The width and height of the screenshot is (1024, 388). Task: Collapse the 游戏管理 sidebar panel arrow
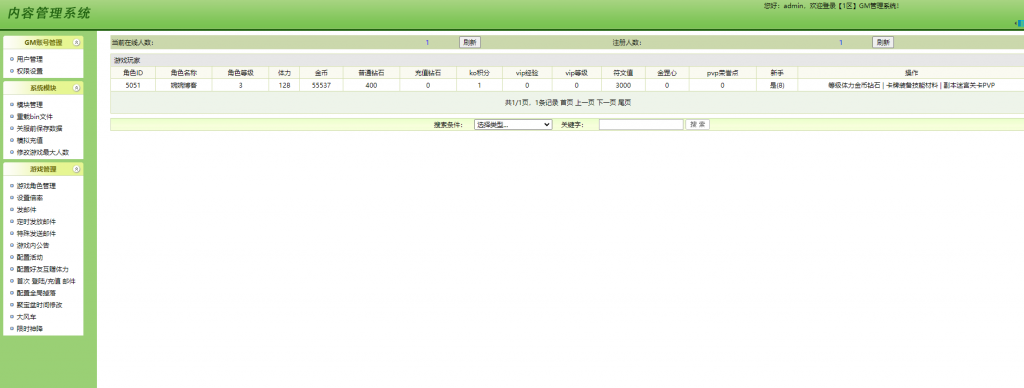(76, 169)
